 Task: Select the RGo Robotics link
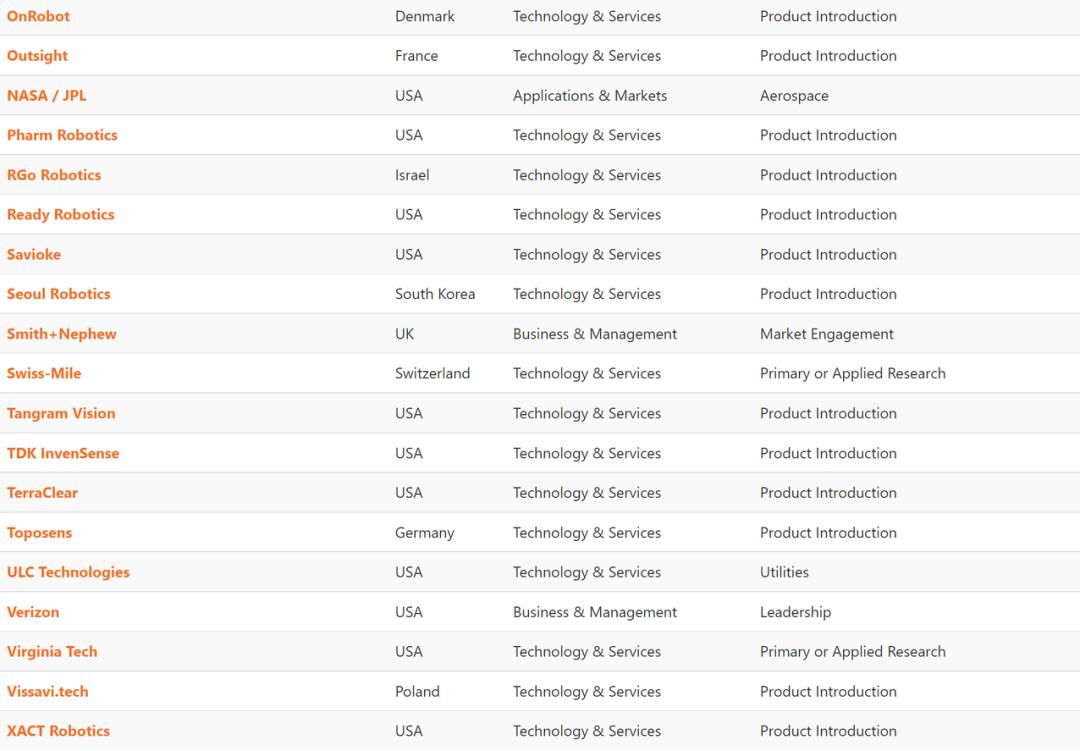pos(54,175)
